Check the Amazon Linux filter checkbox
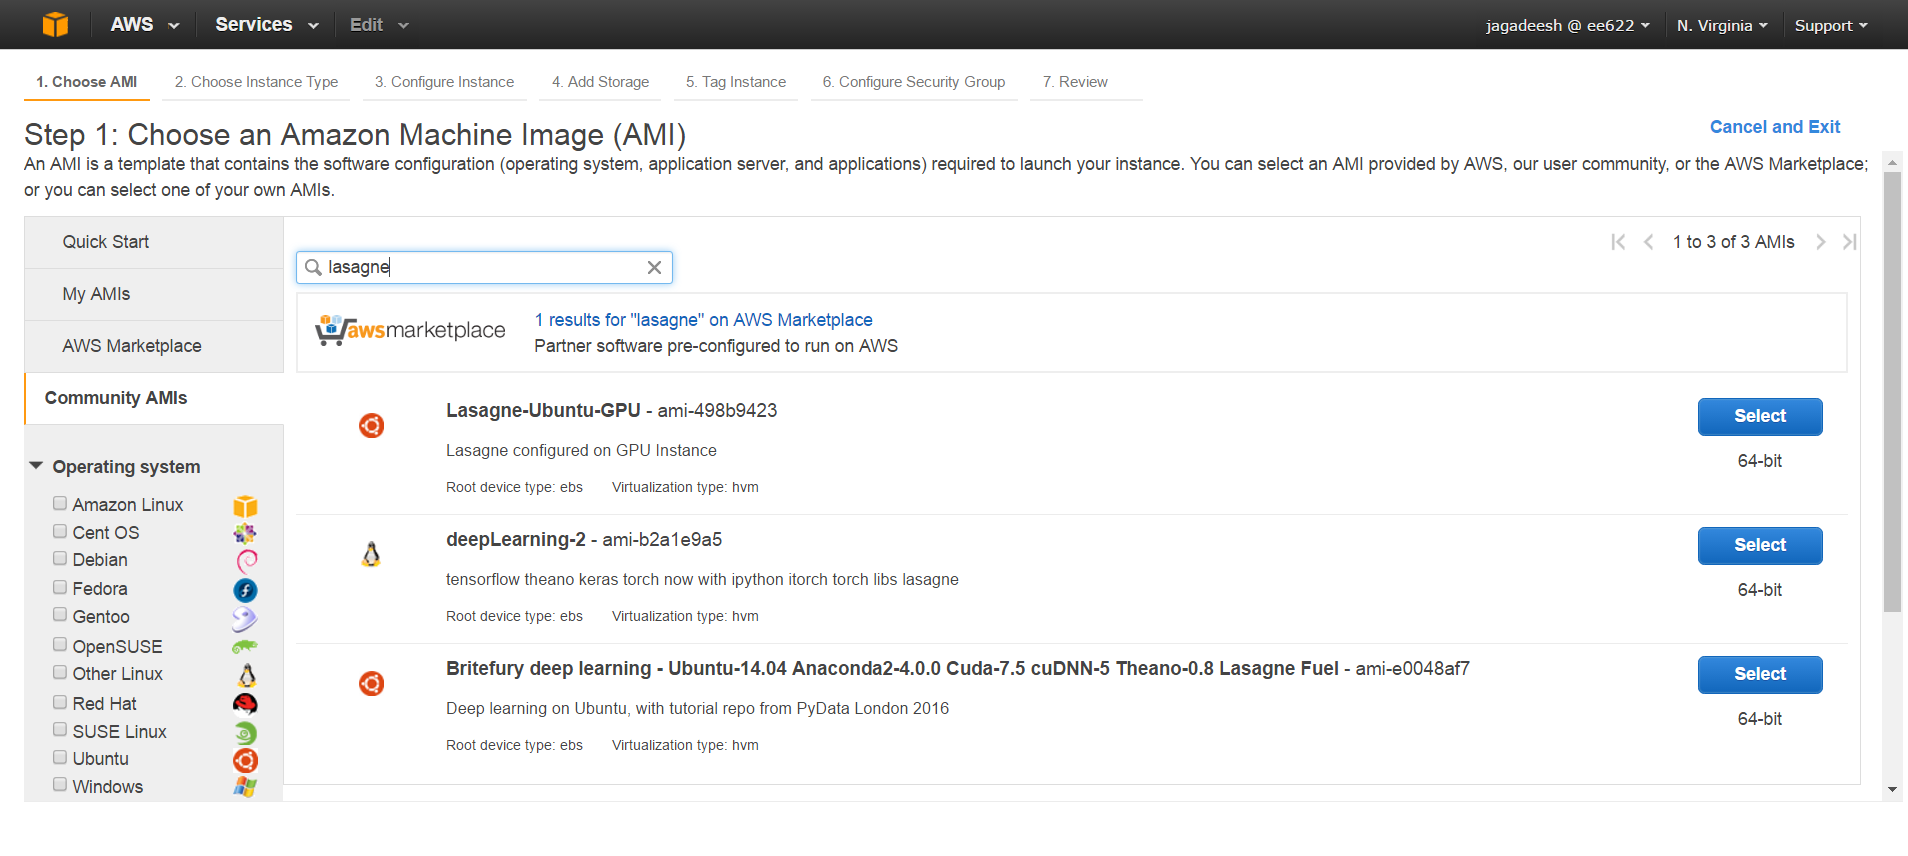Viewport: 1908px width, 856px height. point(60,504)
